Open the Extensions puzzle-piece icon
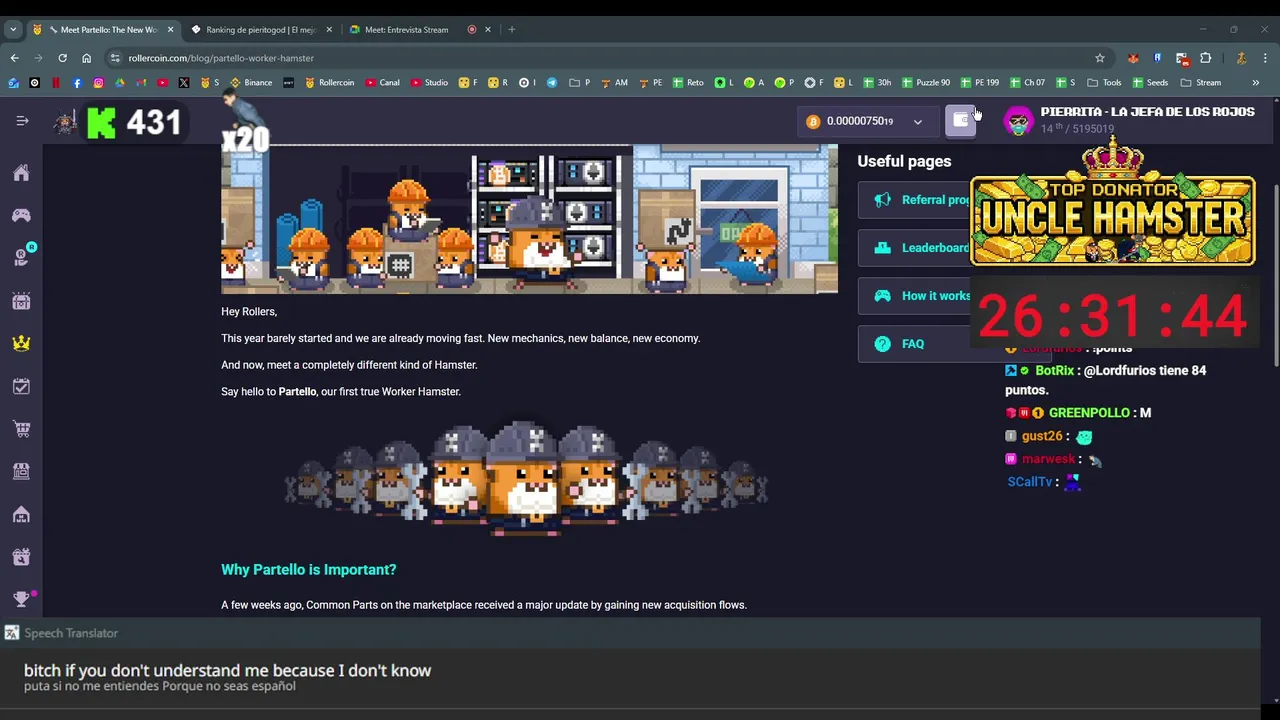The width and height of the screenshot is (1280, 720). click(1205, 58)
